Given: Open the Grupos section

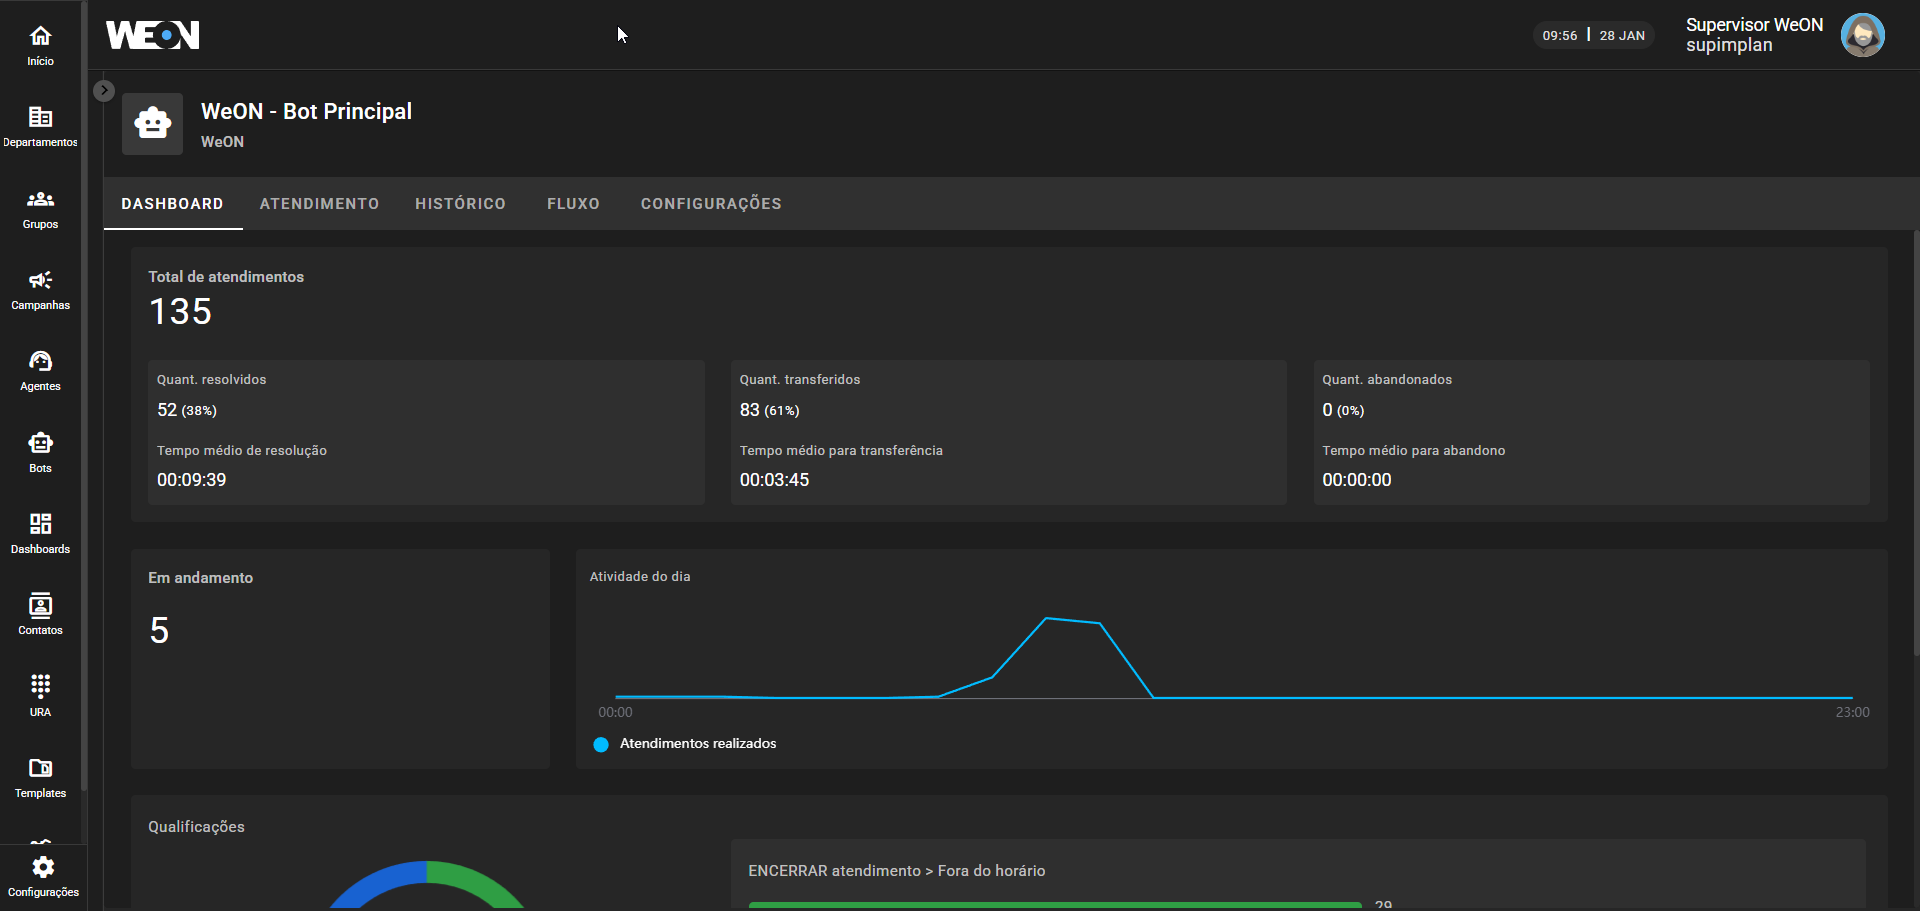Looking at the screenshot, I should [40, 209].
